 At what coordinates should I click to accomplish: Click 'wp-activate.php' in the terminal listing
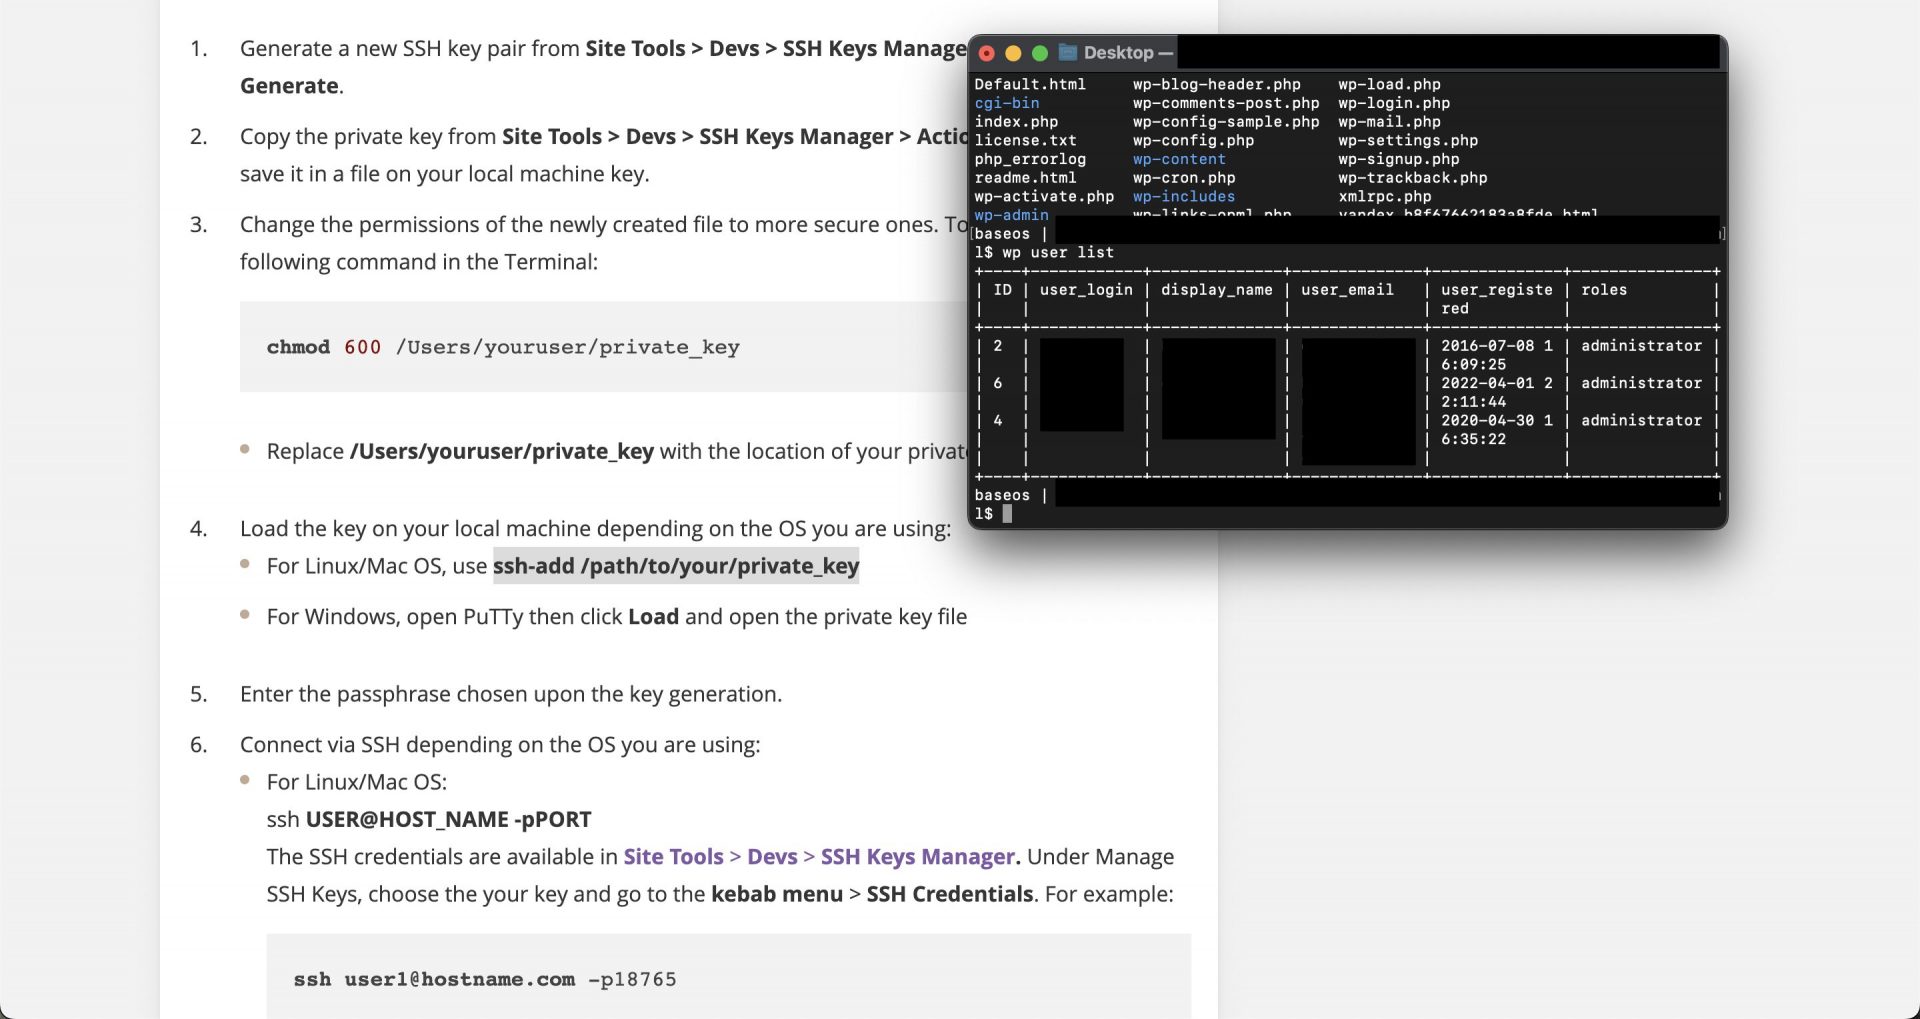pos(1044,196)
